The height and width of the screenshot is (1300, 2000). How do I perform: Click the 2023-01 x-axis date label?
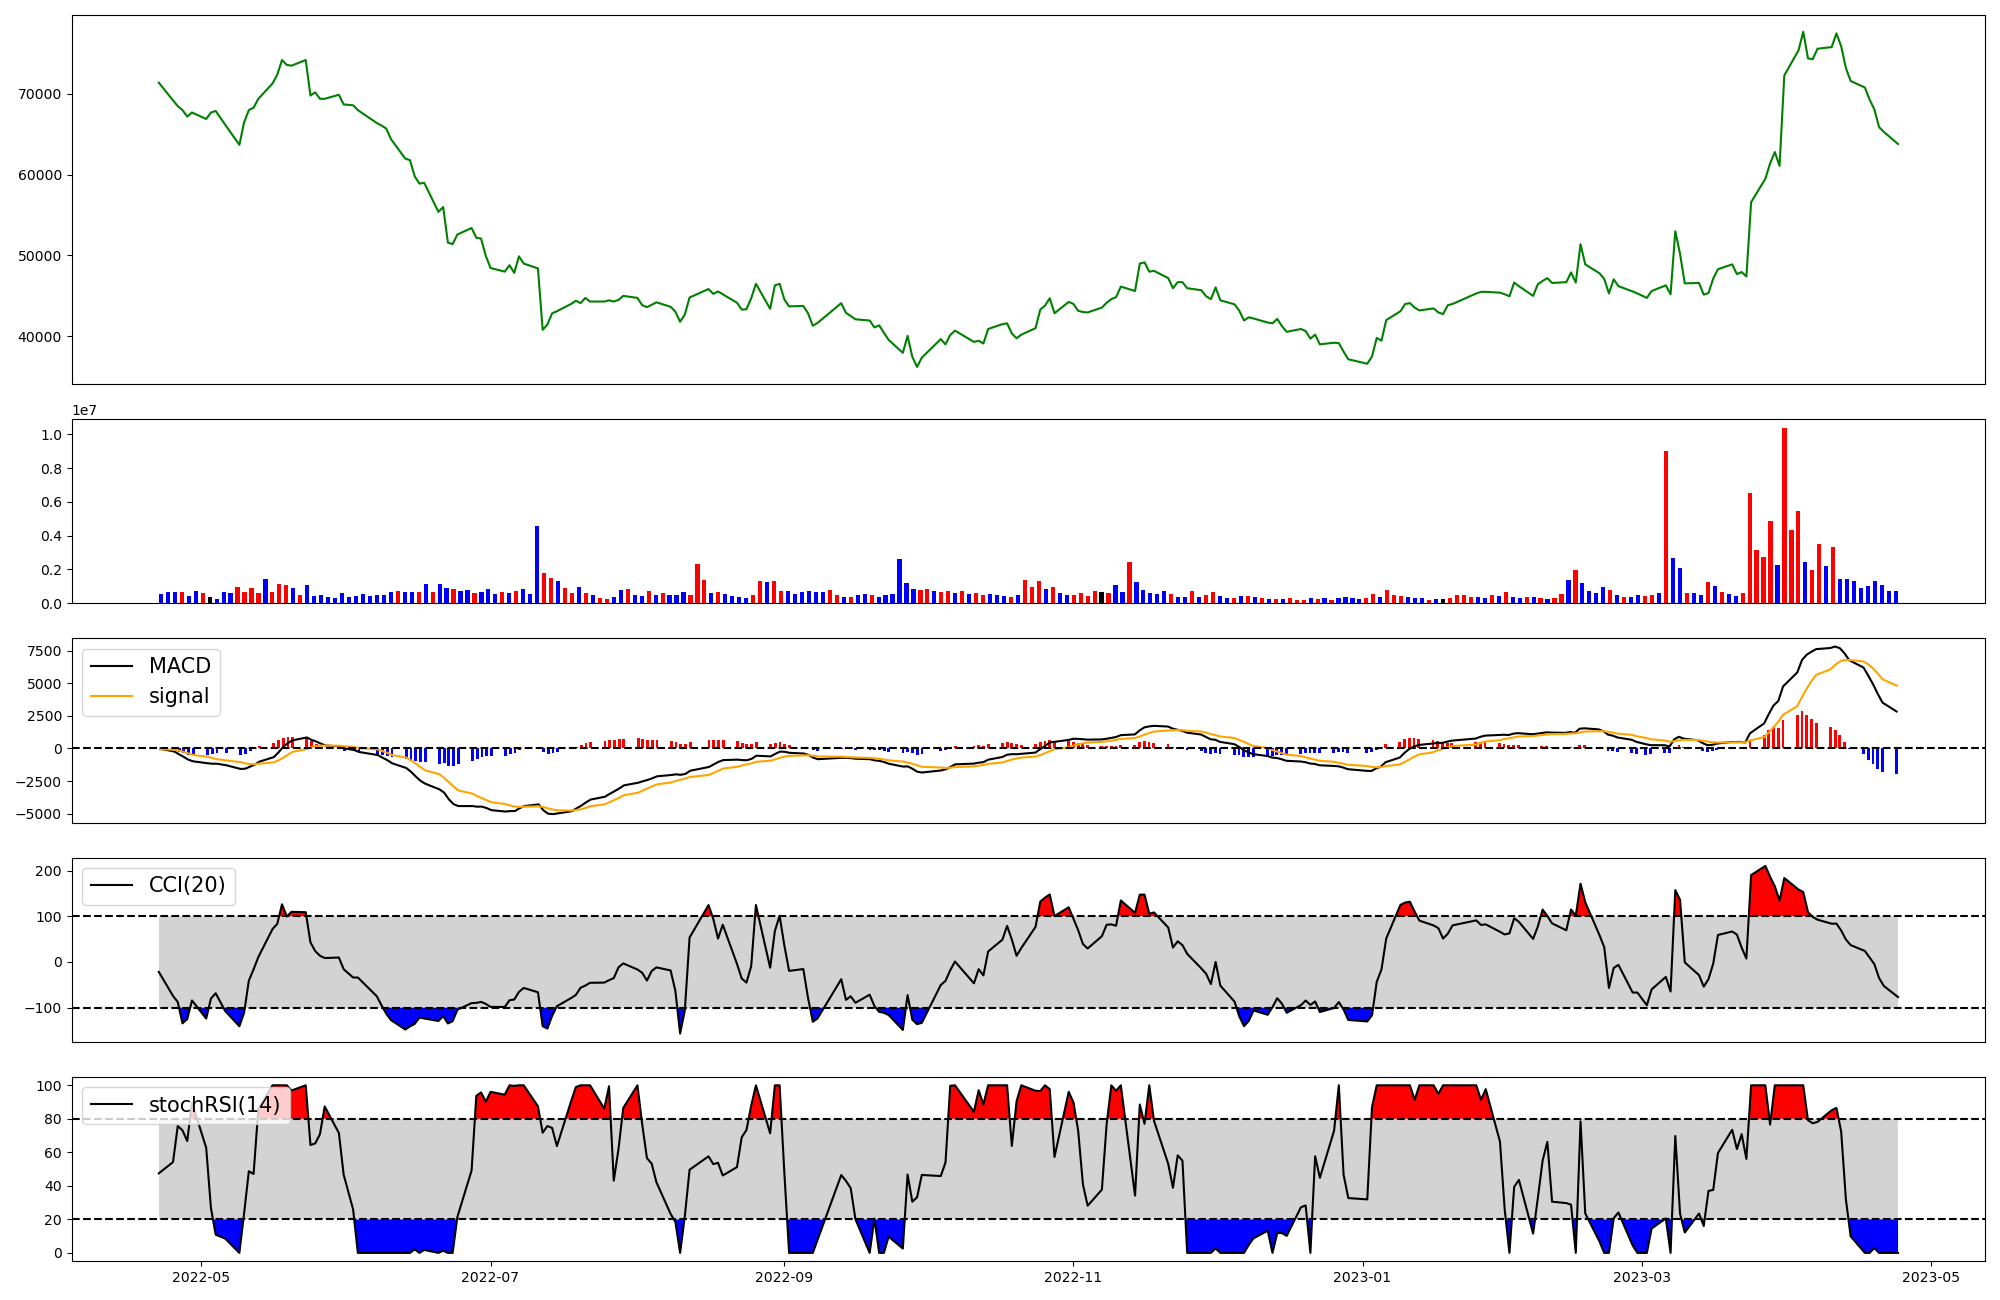[x=1362, y=1276]
